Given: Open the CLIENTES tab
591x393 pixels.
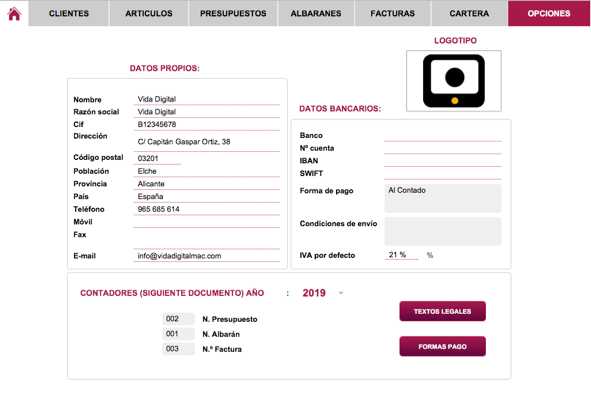Looking at the screenshot, I should point(69,14).
